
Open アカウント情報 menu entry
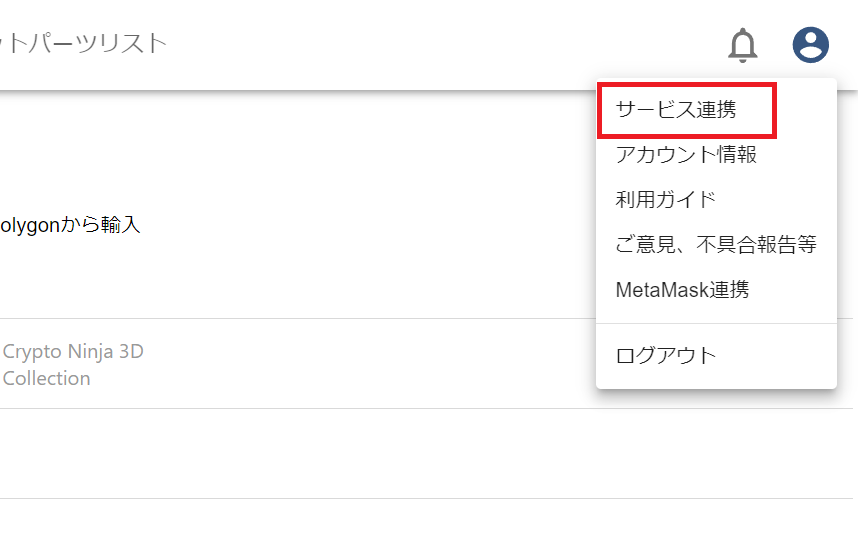pos(686,155)
